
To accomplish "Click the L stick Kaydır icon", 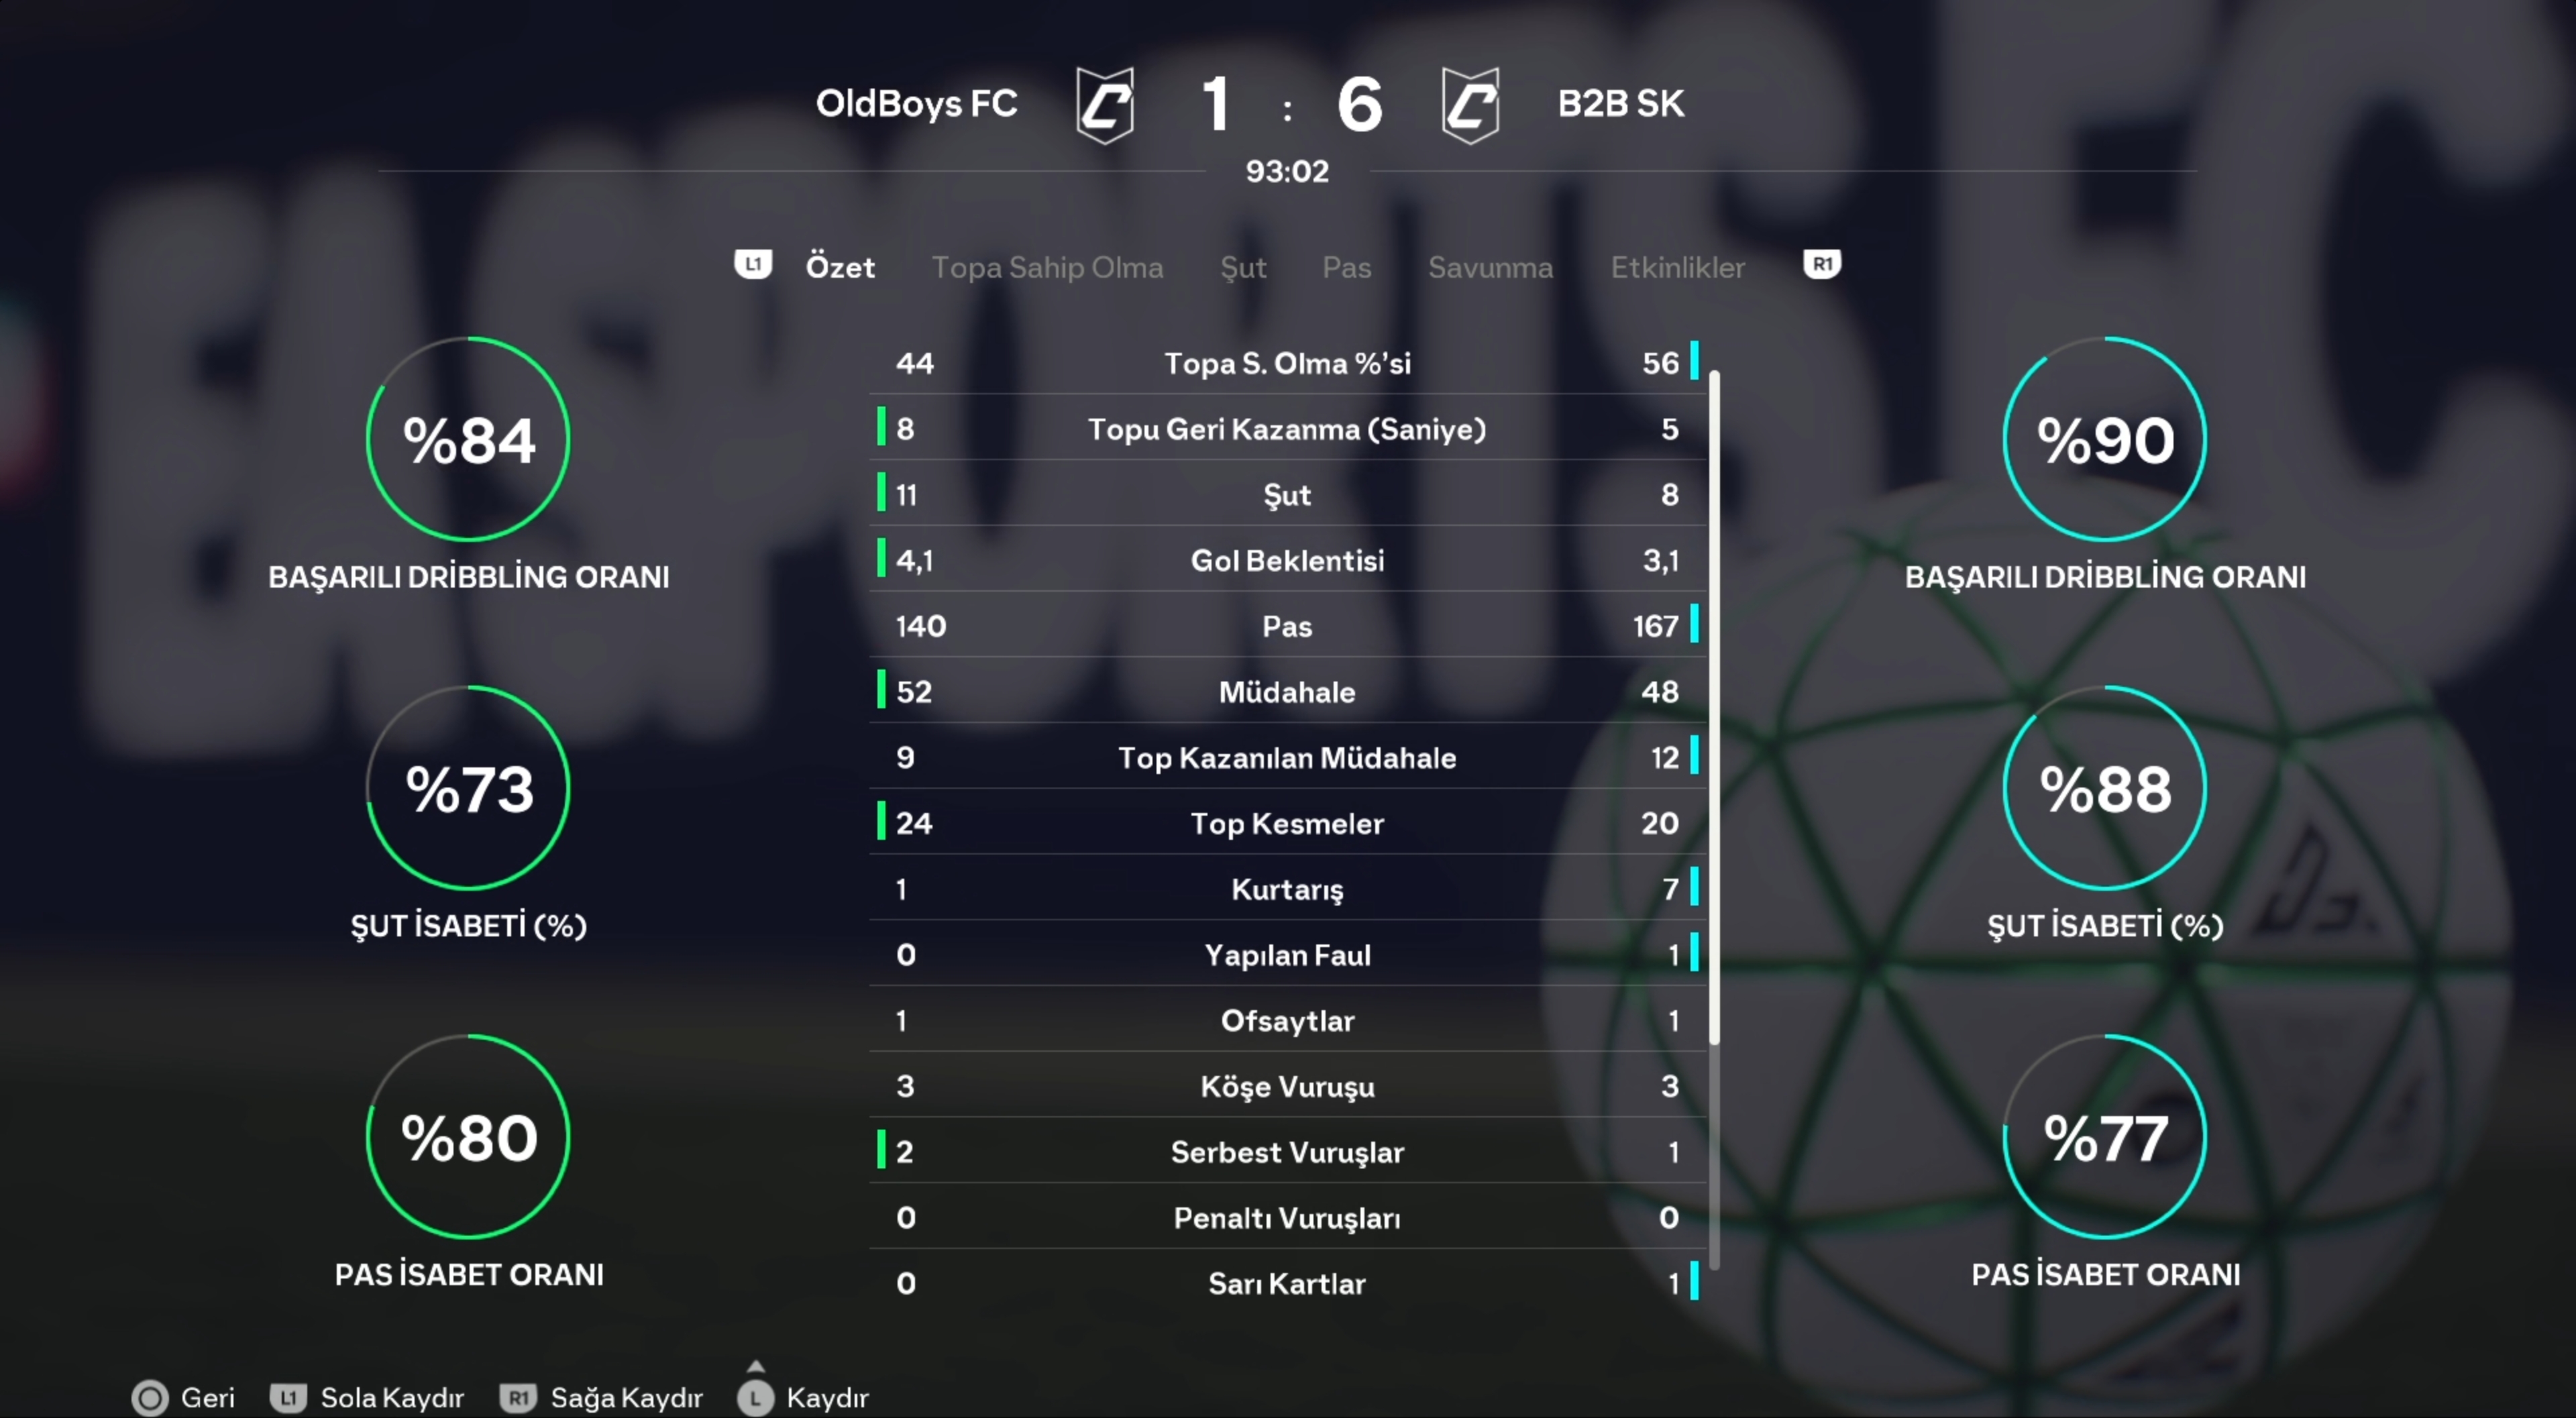I will click(755, 1396).
